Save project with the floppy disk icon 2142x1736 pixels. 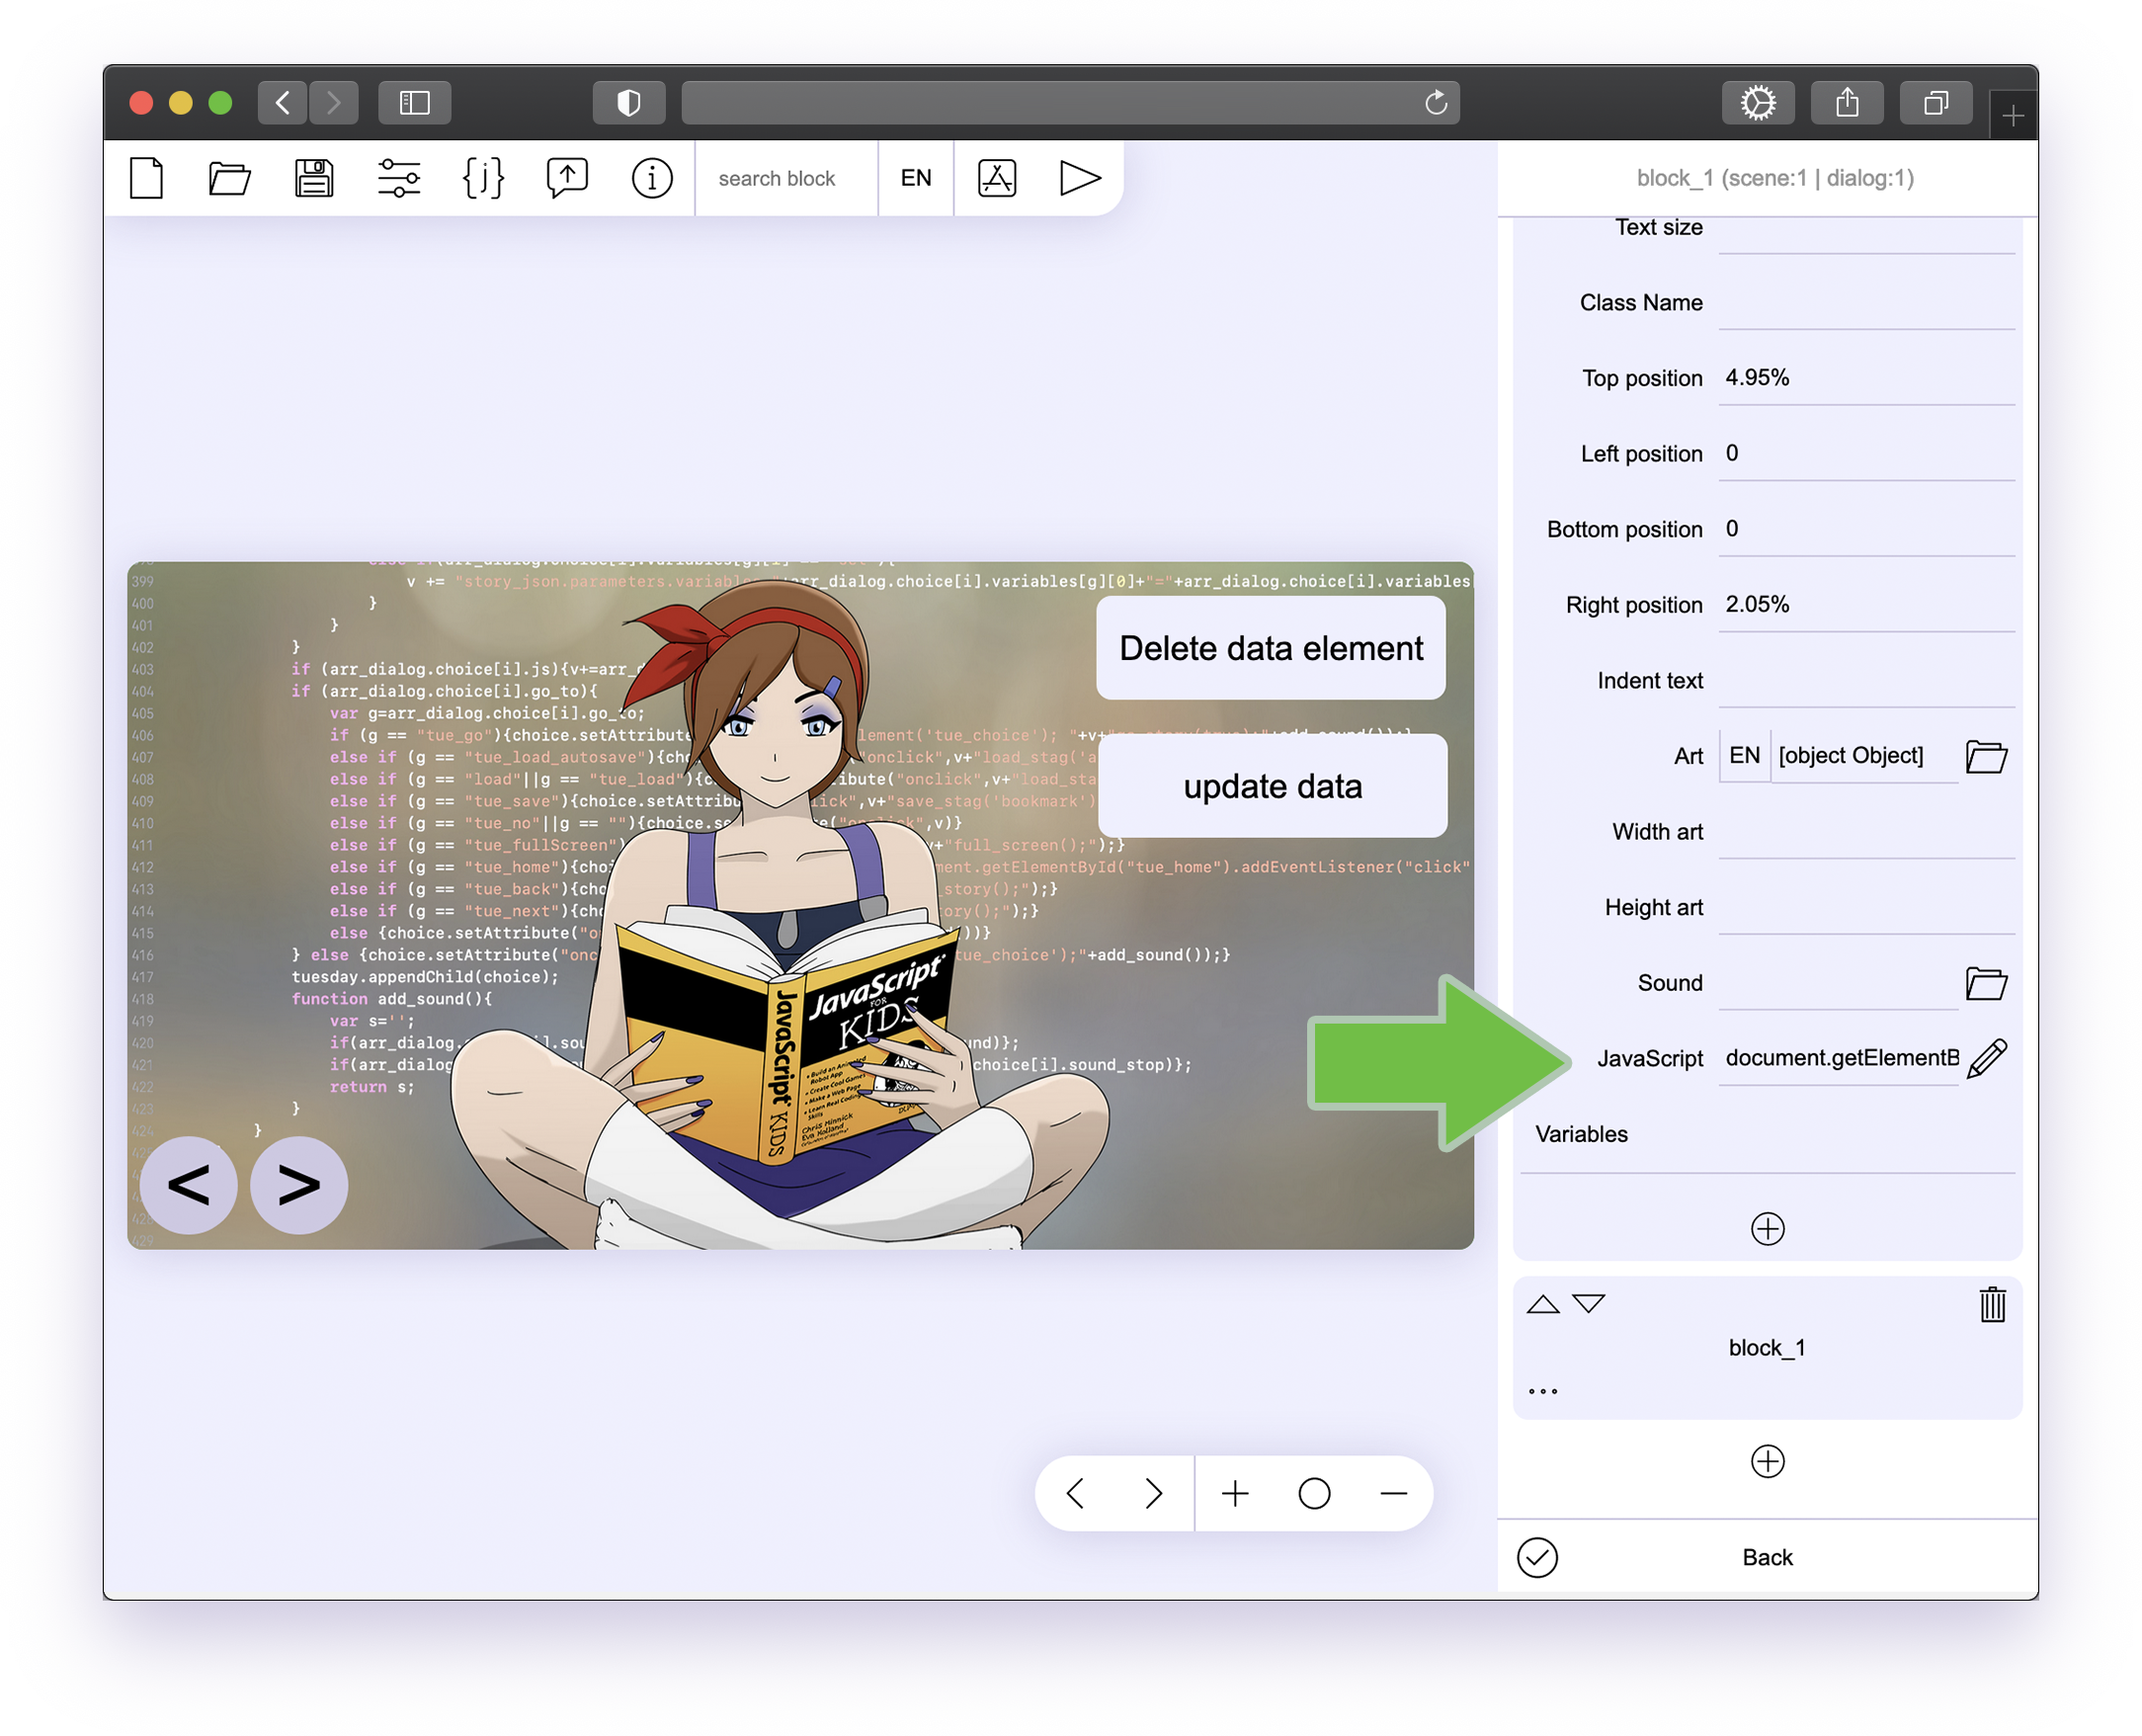coord(314,179)
